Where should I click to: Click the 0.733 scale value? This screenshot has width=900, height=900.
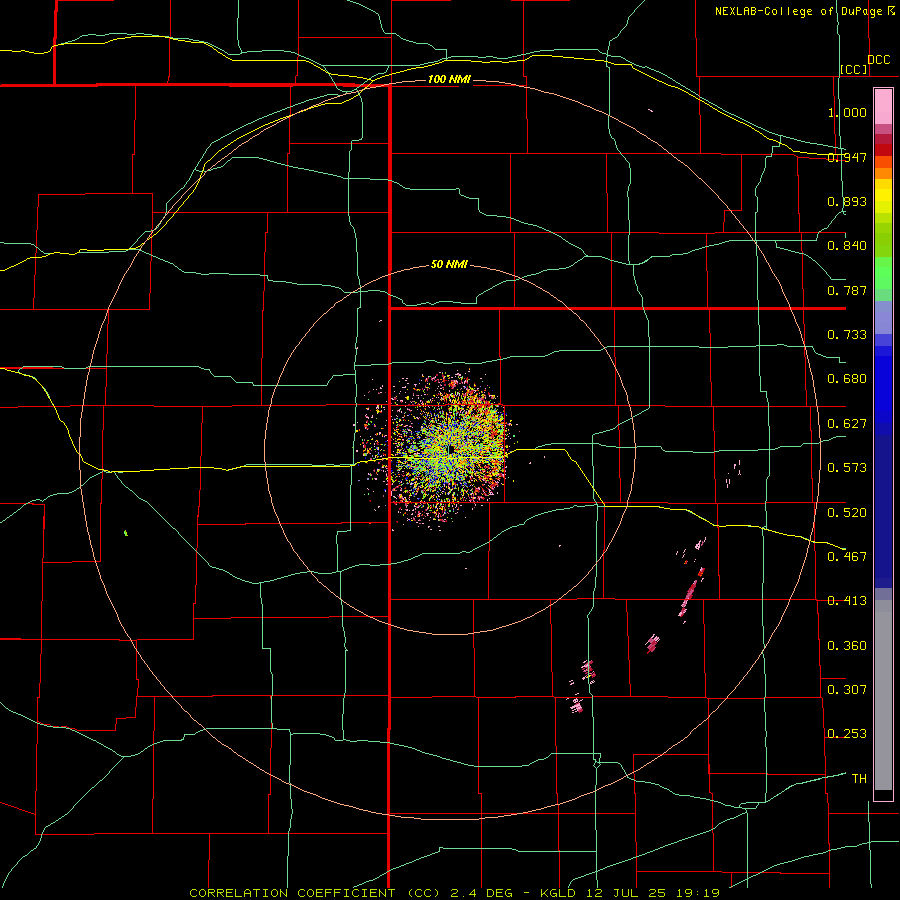[x=847, y=335]
